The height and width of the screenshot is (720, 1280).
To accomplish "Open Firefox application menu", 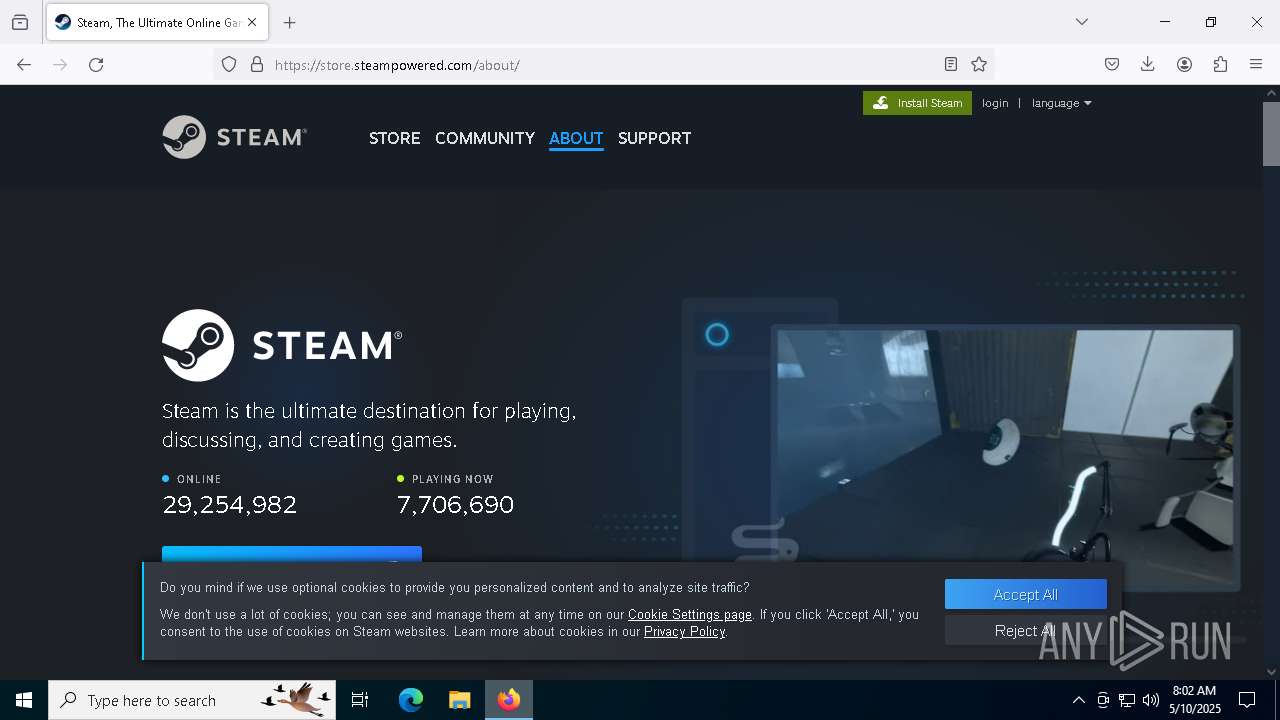I will 1256,65.
